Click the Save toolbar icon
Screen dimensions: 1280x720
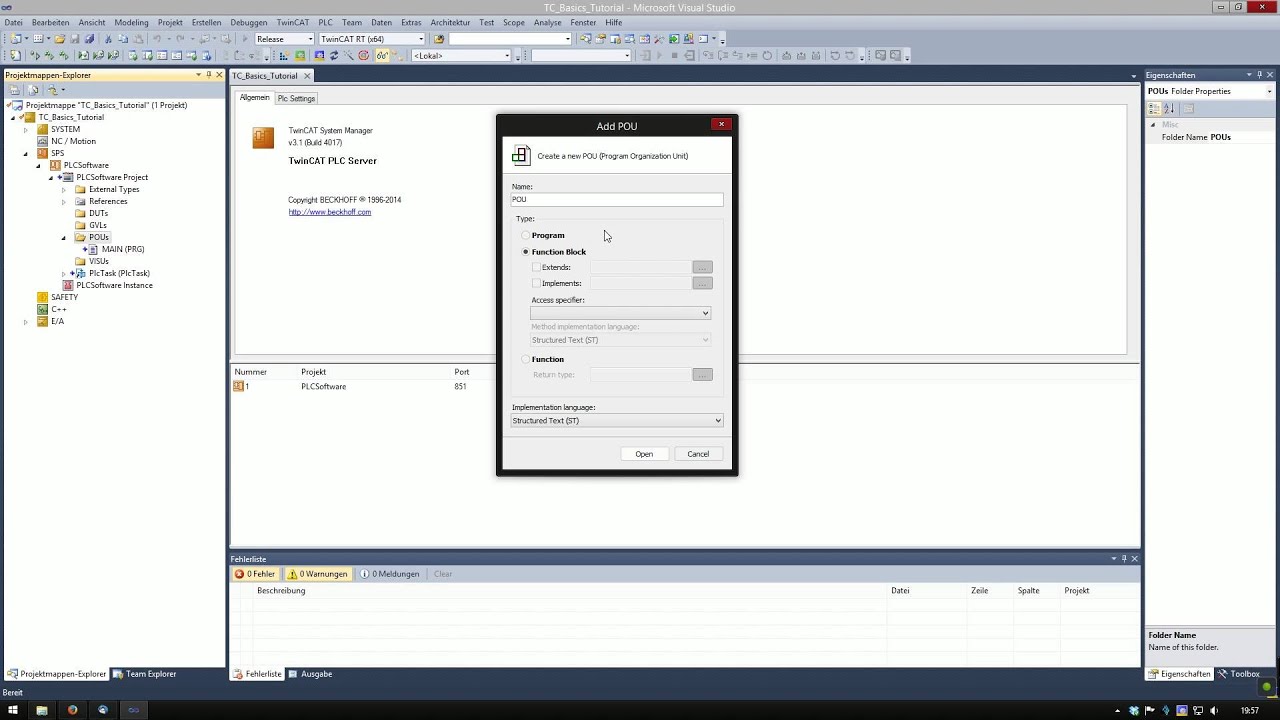(75, 39)
